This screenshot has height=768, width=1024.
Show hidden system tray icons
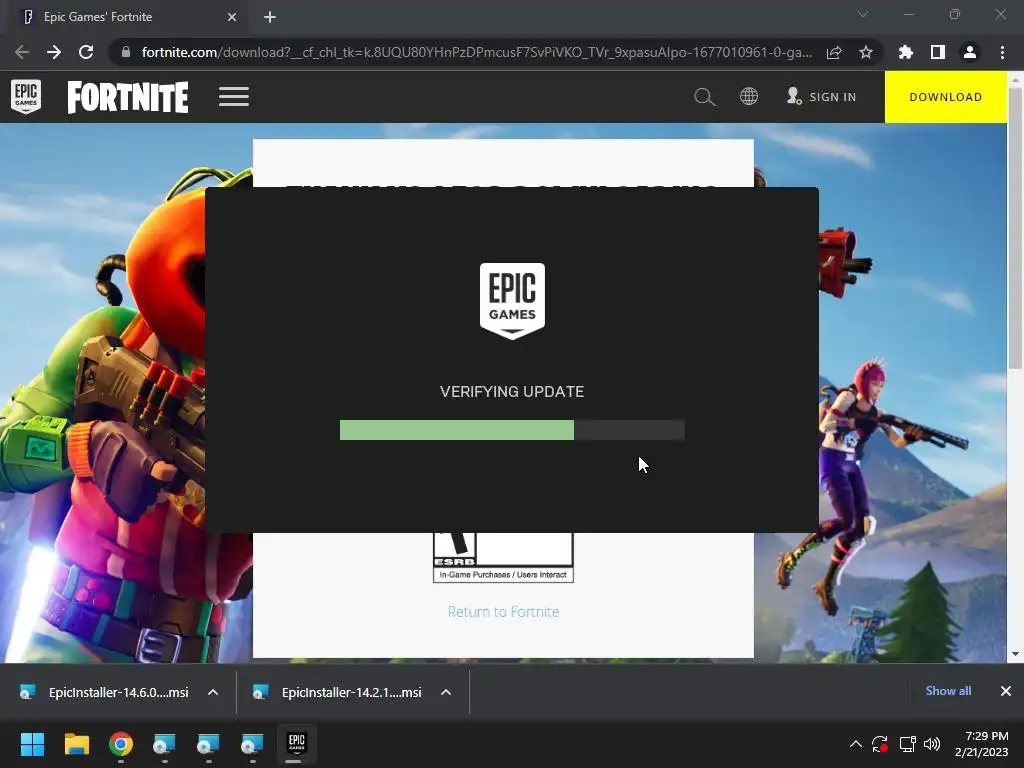(856, 744)
